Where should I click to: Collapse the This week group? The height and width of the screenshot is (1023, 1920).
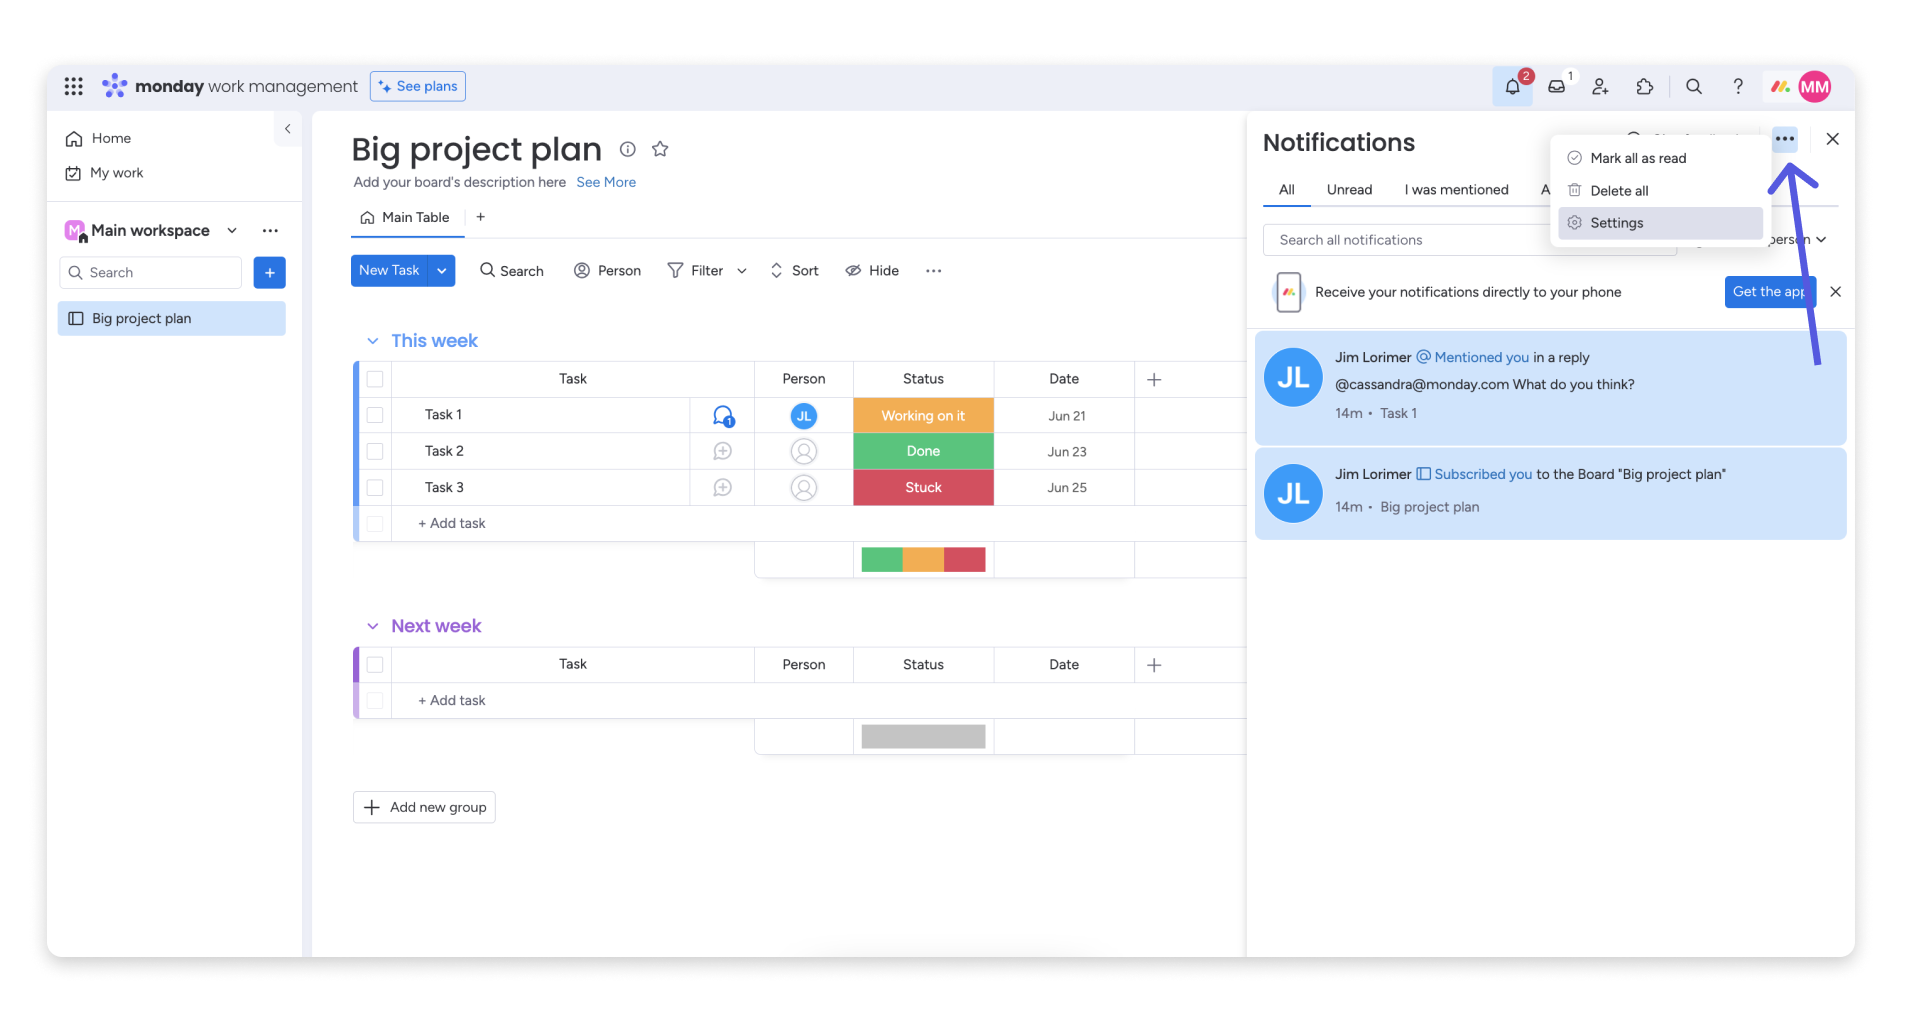click(372, 341)
